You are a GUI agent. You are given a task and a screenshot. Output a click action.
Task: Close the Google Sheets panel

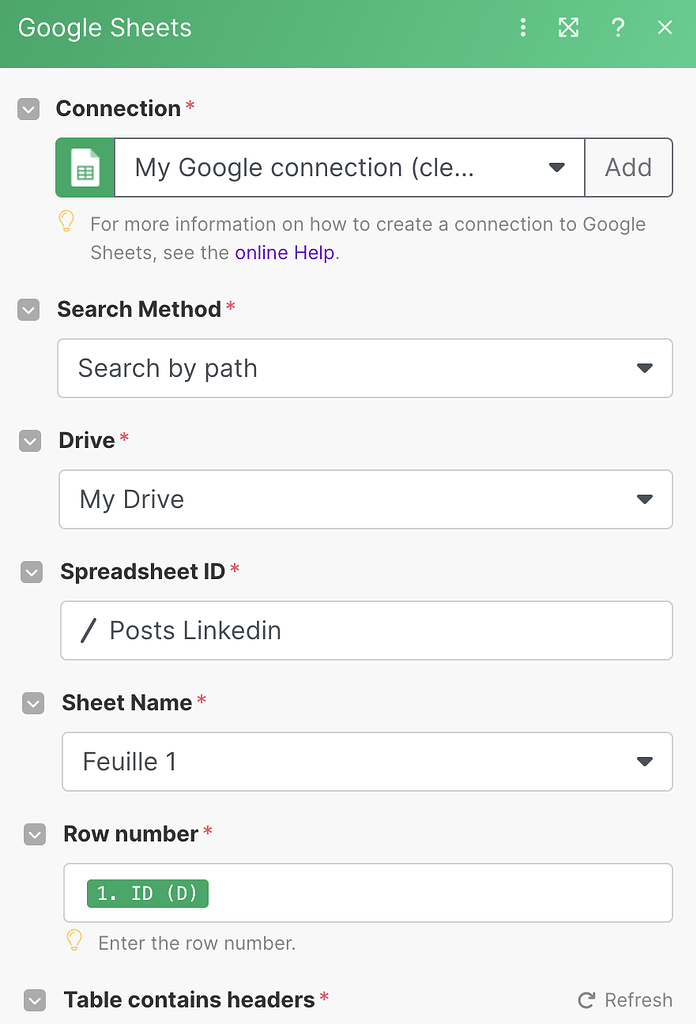tap(665, 28)
